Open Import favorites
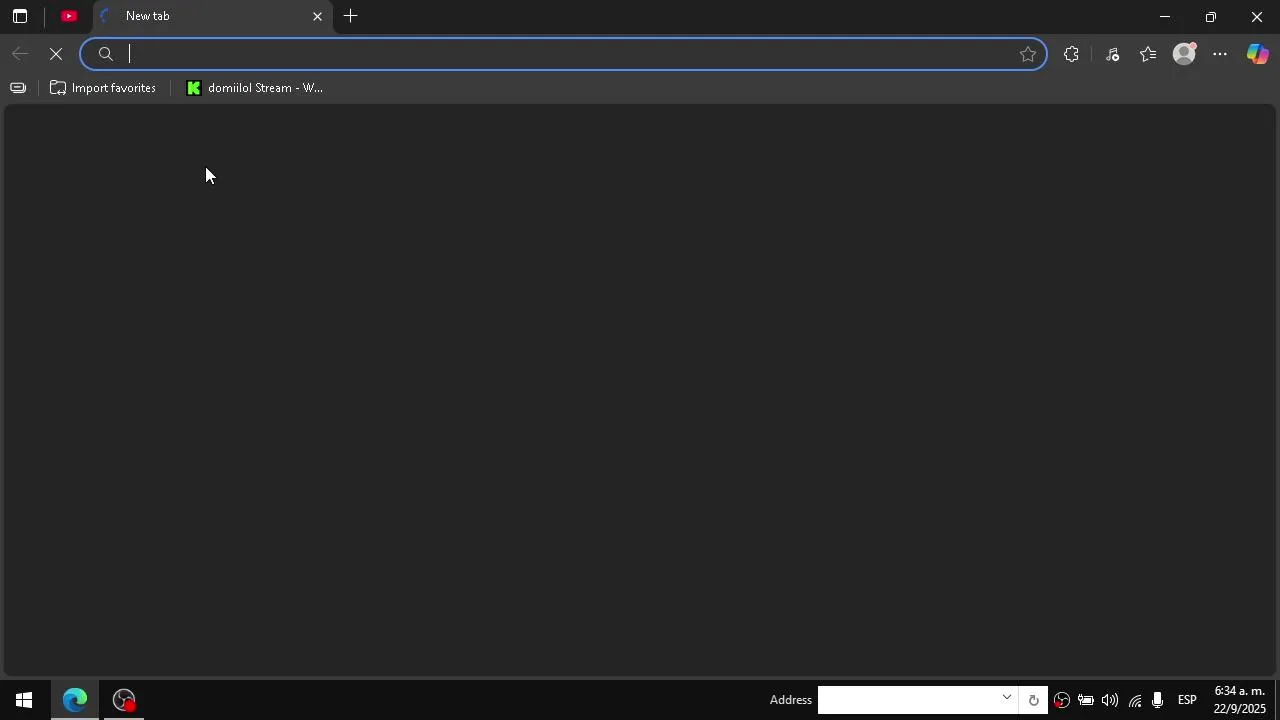Image resolution: width=1280 pixels, height=720 pixels. (103, 88)
